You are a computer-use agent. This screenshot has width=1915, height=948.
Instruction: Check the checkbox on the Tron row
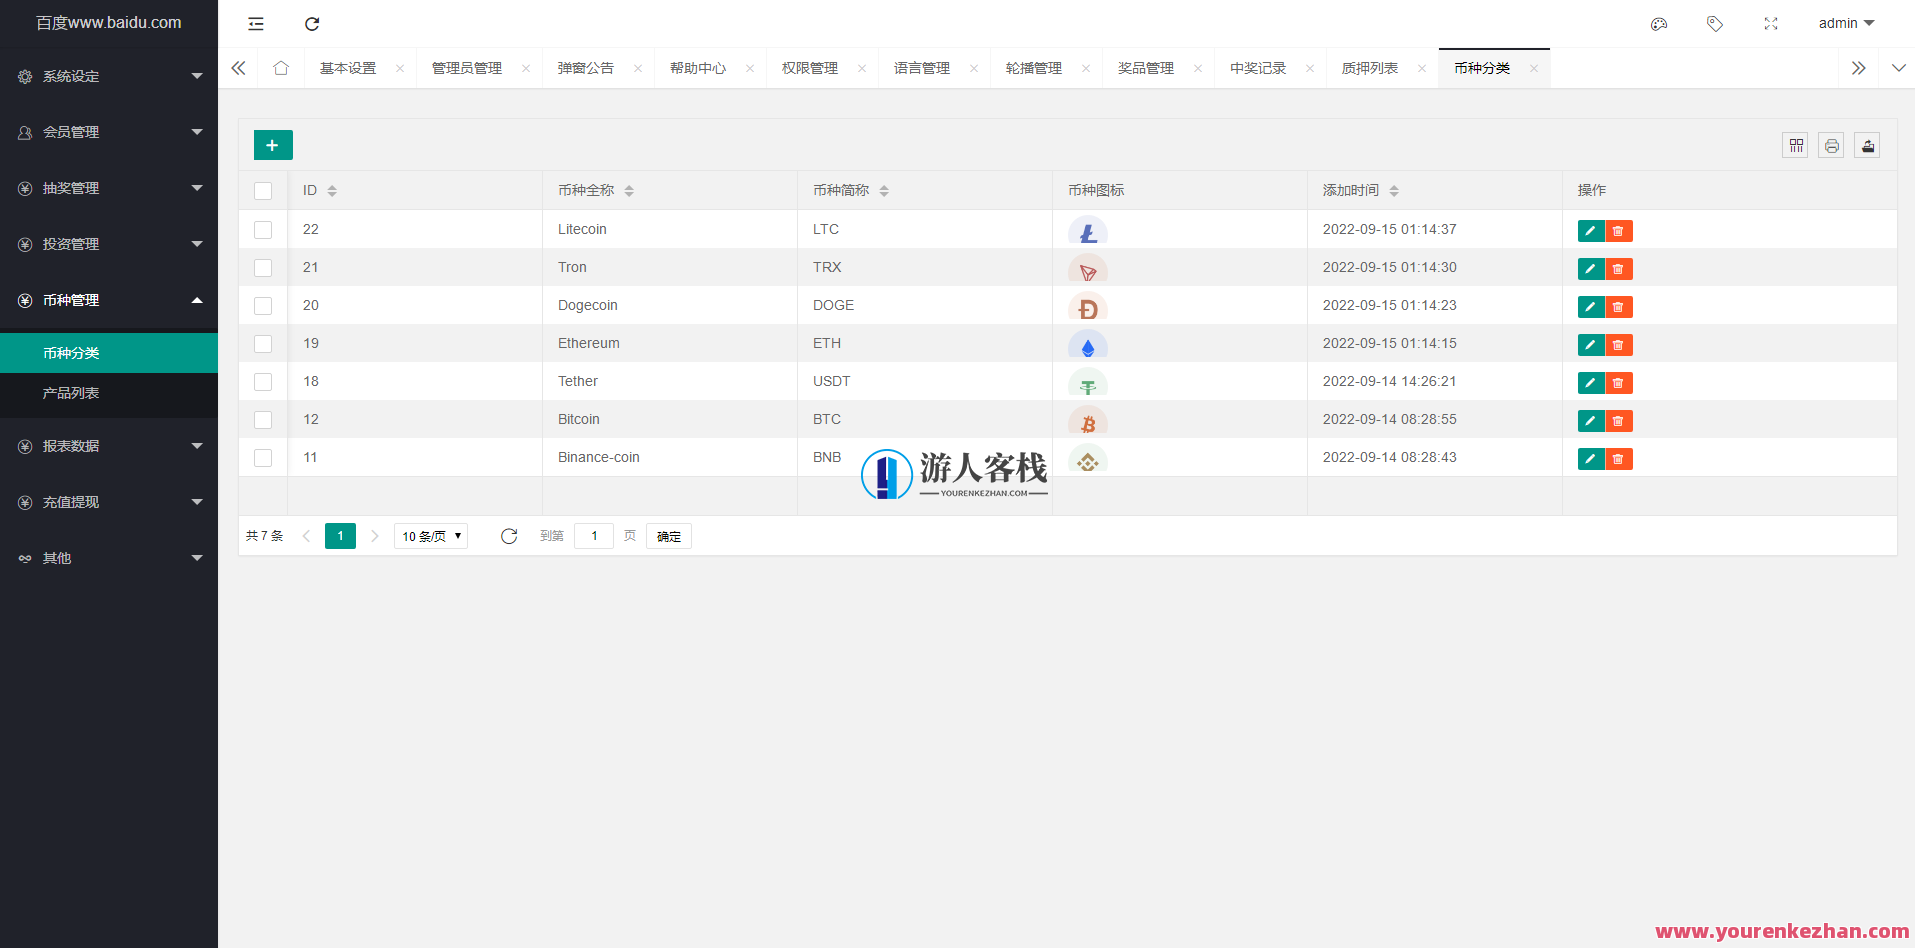263,267
